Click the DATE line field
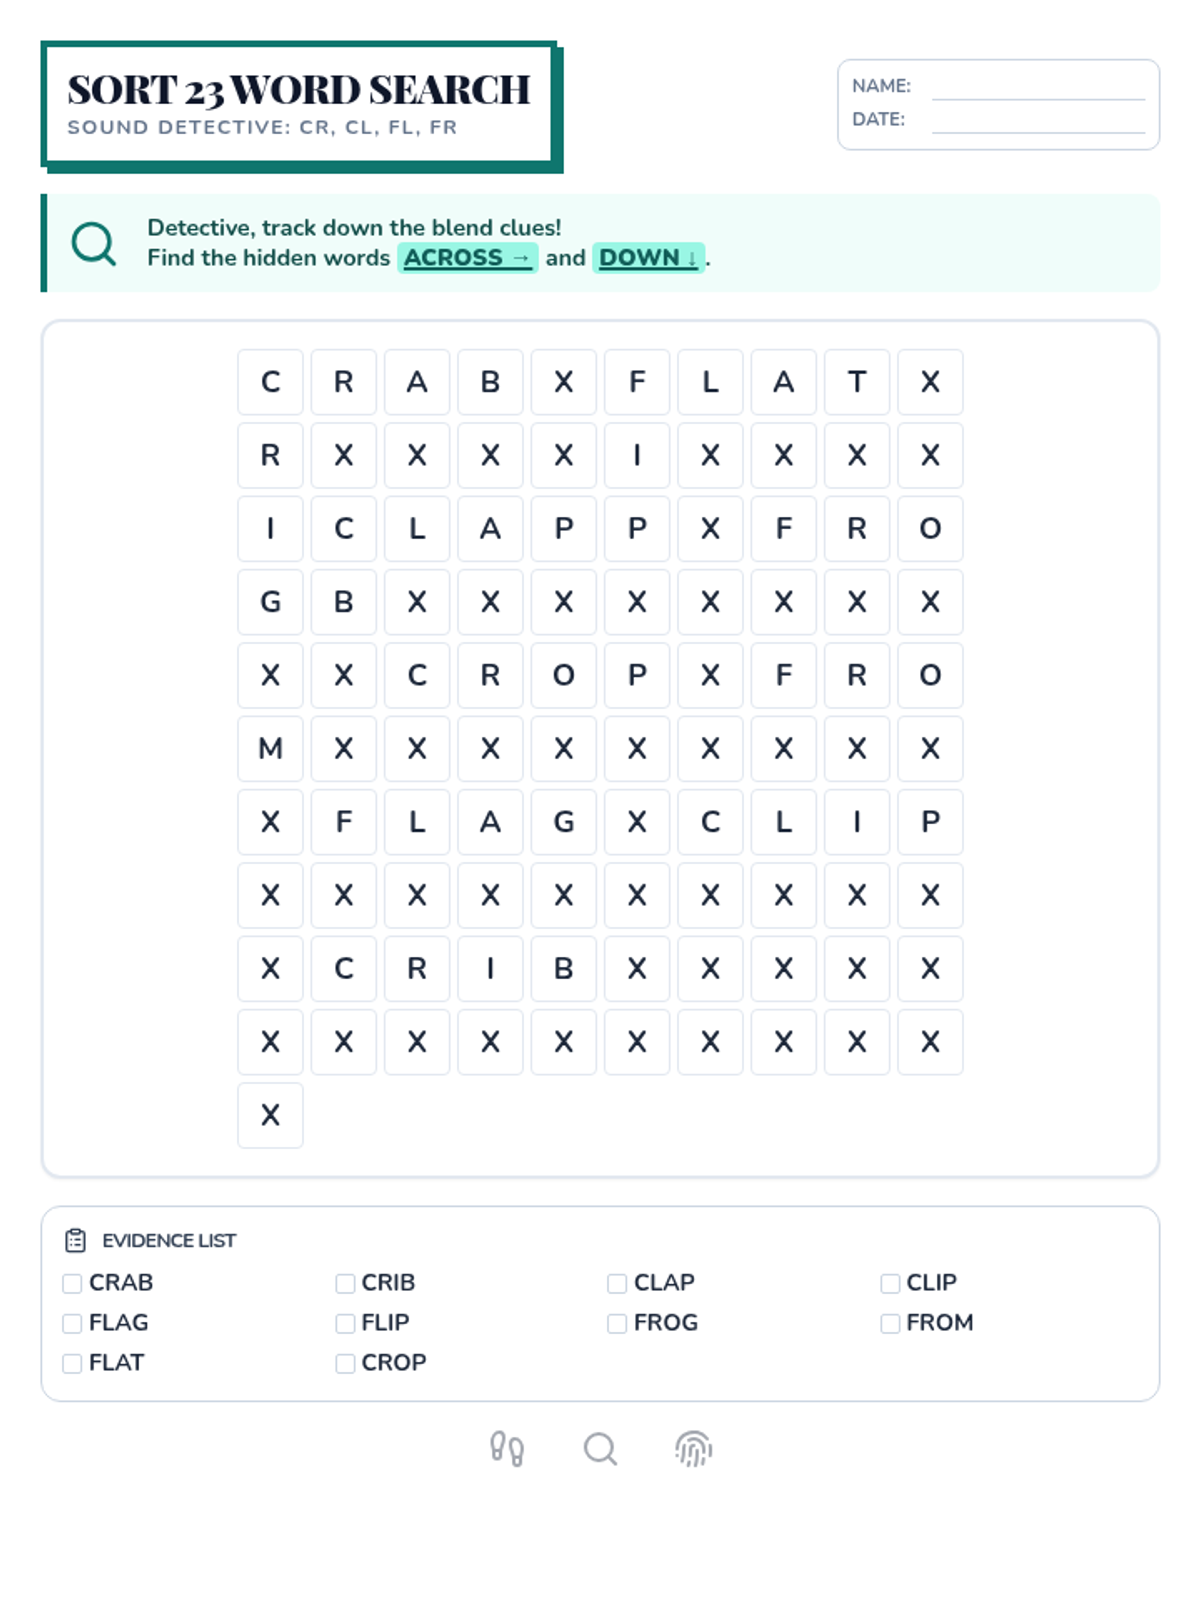 [1037, 121]
